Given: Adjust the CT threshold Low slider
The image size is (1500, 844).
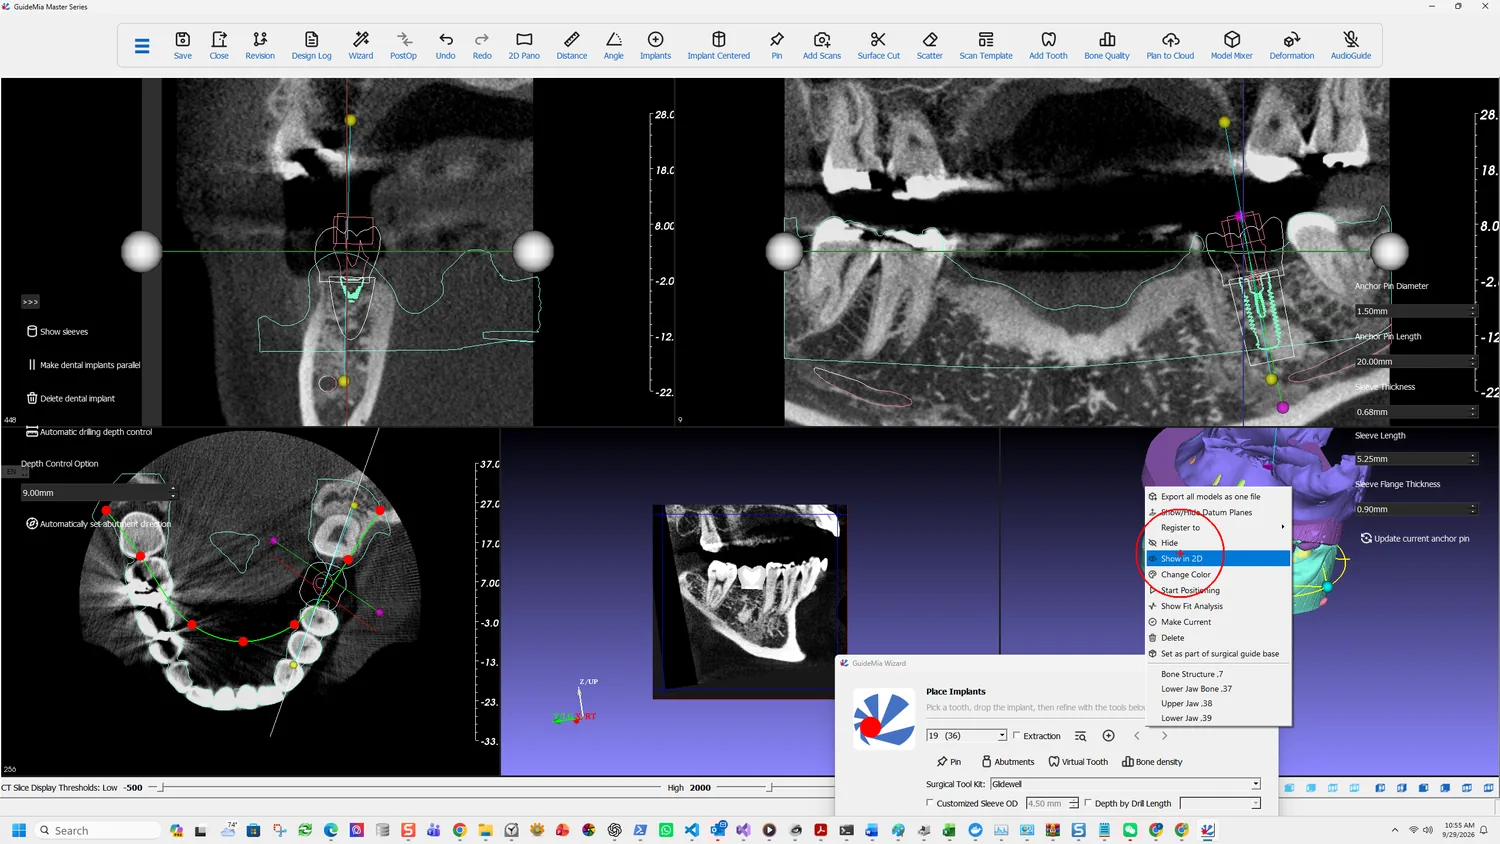Looking at the screenshot, I should tap(162, 788).
